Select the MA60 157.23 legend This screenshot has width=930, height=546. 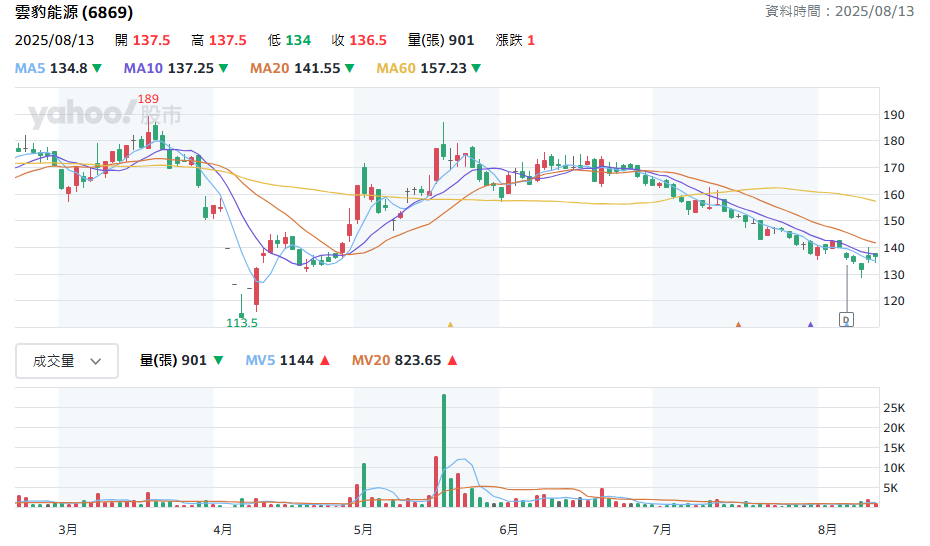pyautogui.click(x=428, y=68)
